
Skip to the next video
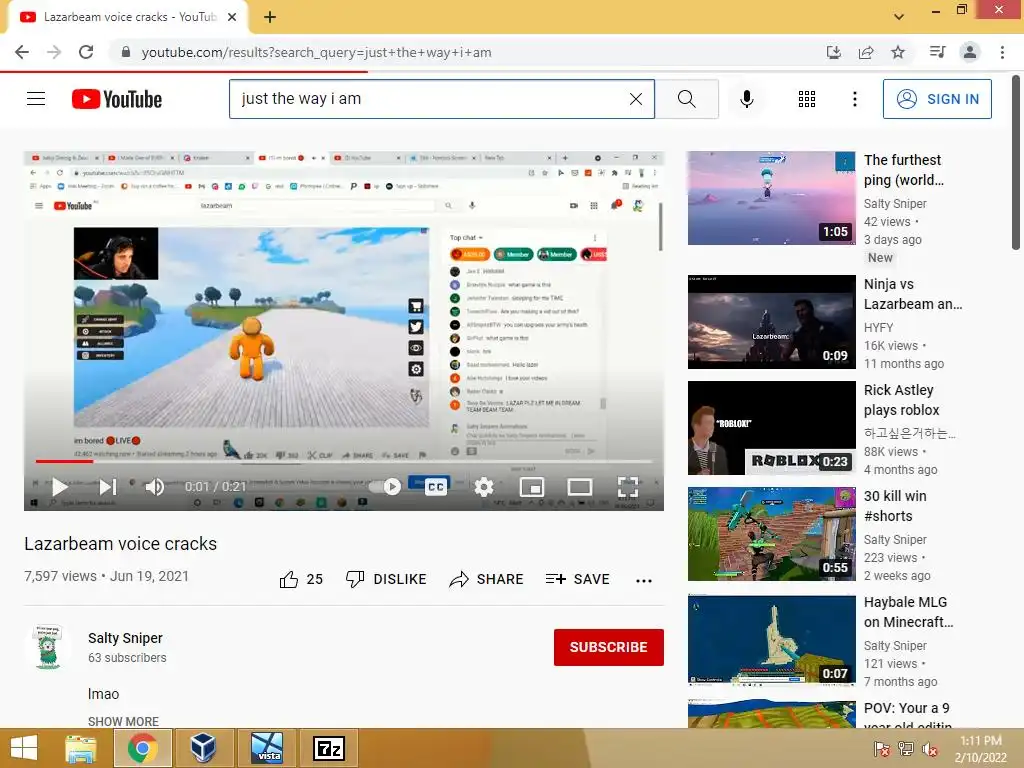coord(108,487)
